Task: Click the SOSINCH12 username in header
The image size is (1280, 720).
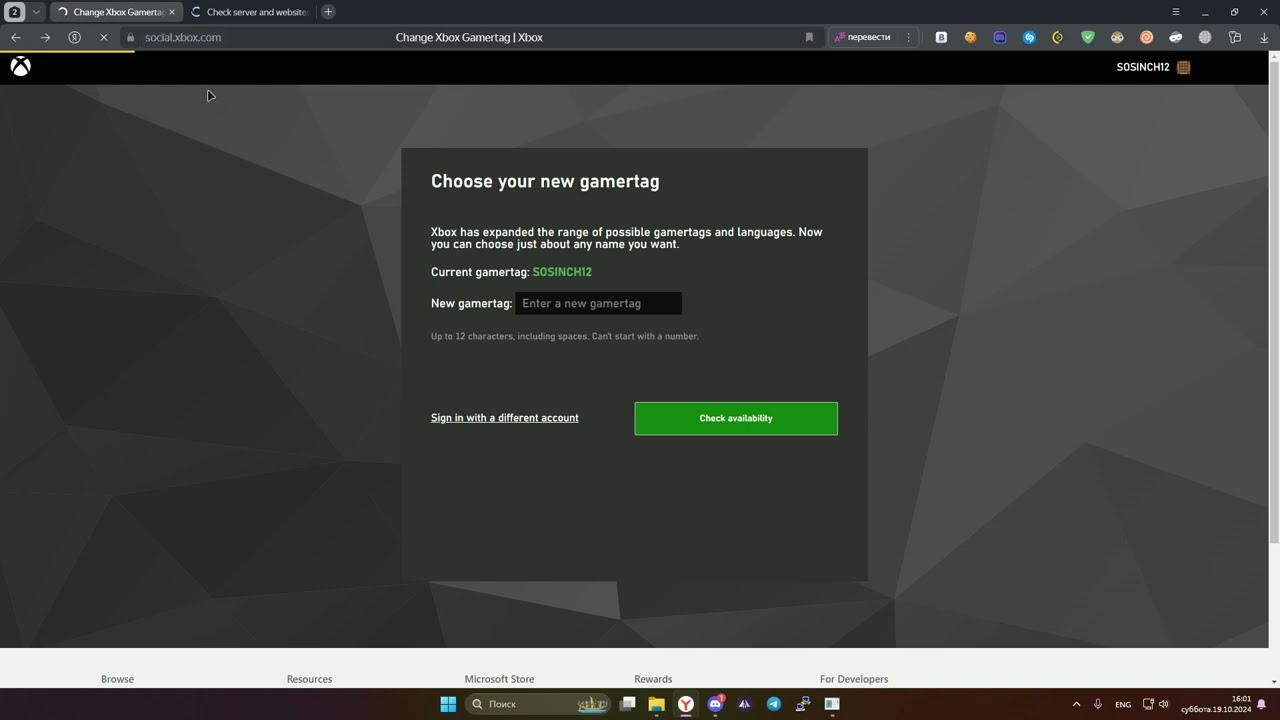Action: (1143, 67)
